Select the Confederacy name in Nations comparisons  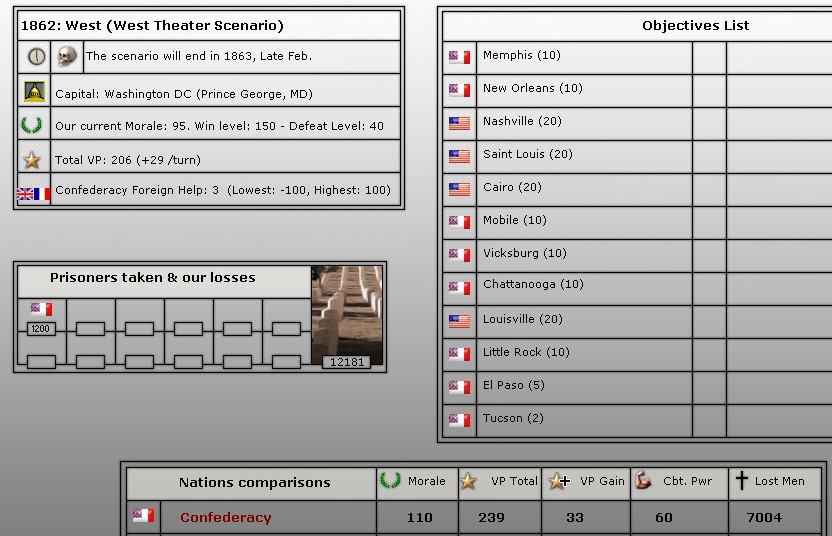tap(225, 517)
